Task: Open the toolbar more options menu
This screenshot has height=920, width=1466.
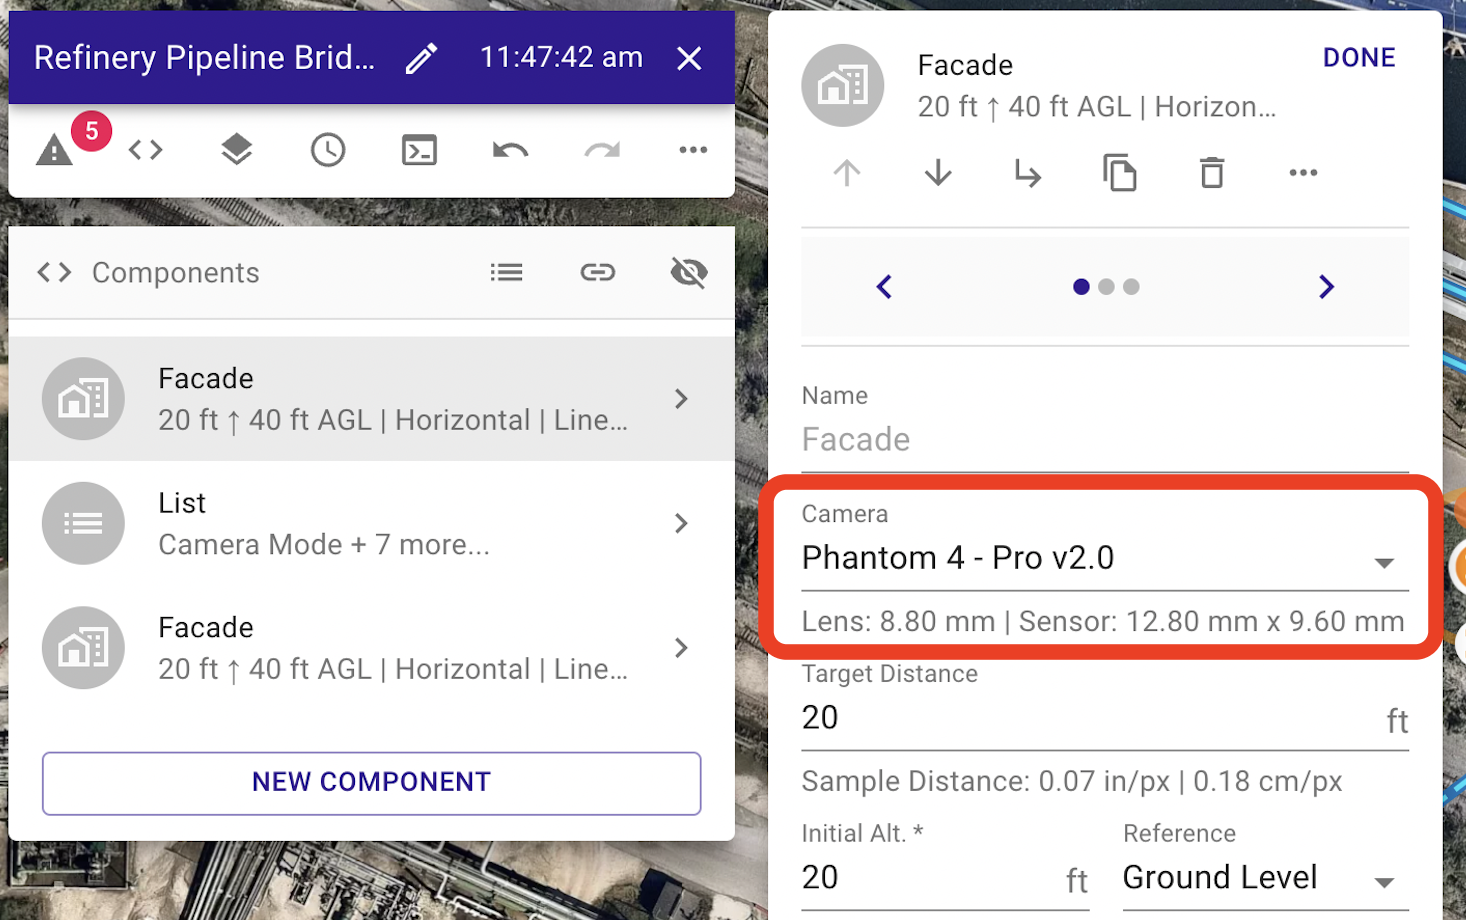Action: [693, 150]
